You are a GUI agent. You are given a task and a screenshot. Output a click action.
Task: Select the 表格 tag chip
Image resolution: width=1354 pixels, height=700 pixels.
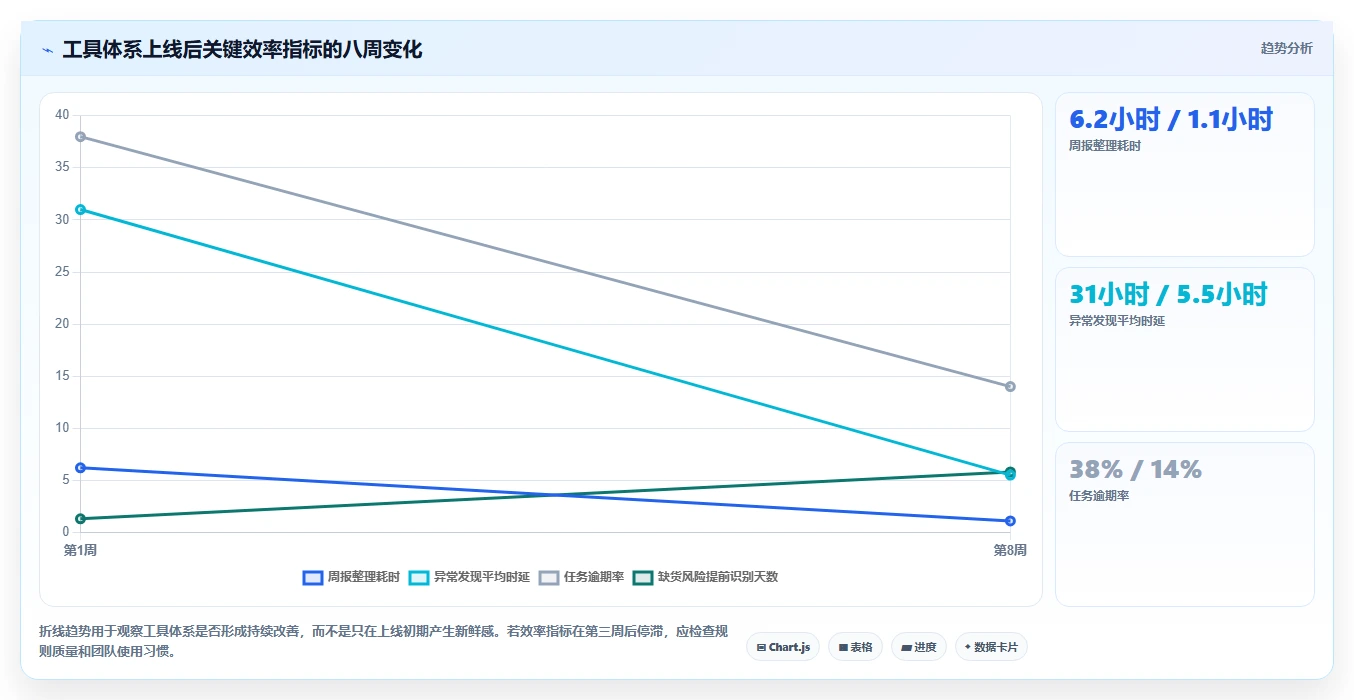(x=855, y=647)
